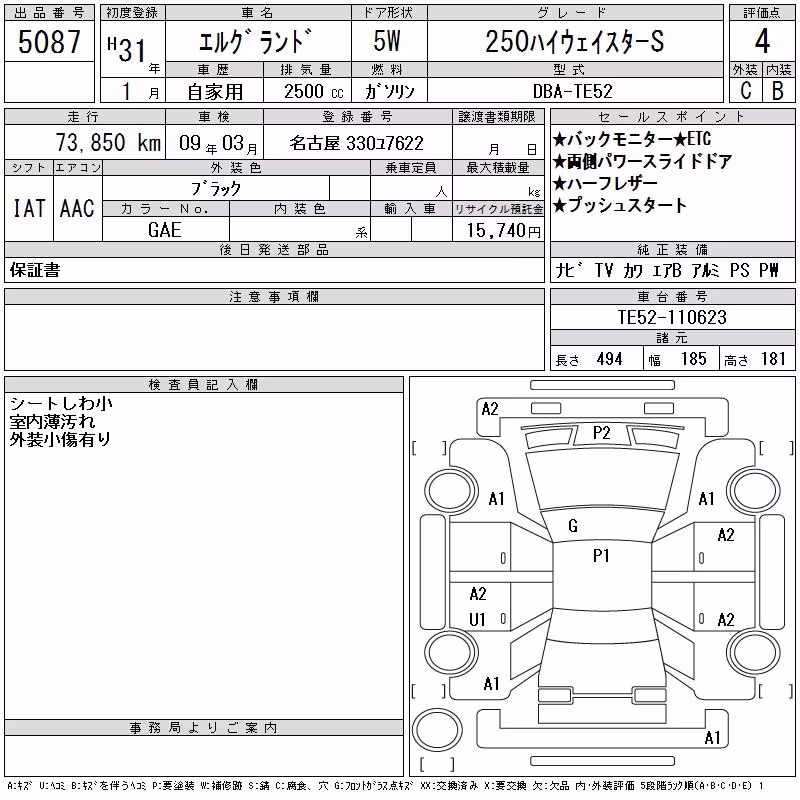Select inspector note シートしわ小
The width and height of the screenshot is (800, 800).
point(61,404)
